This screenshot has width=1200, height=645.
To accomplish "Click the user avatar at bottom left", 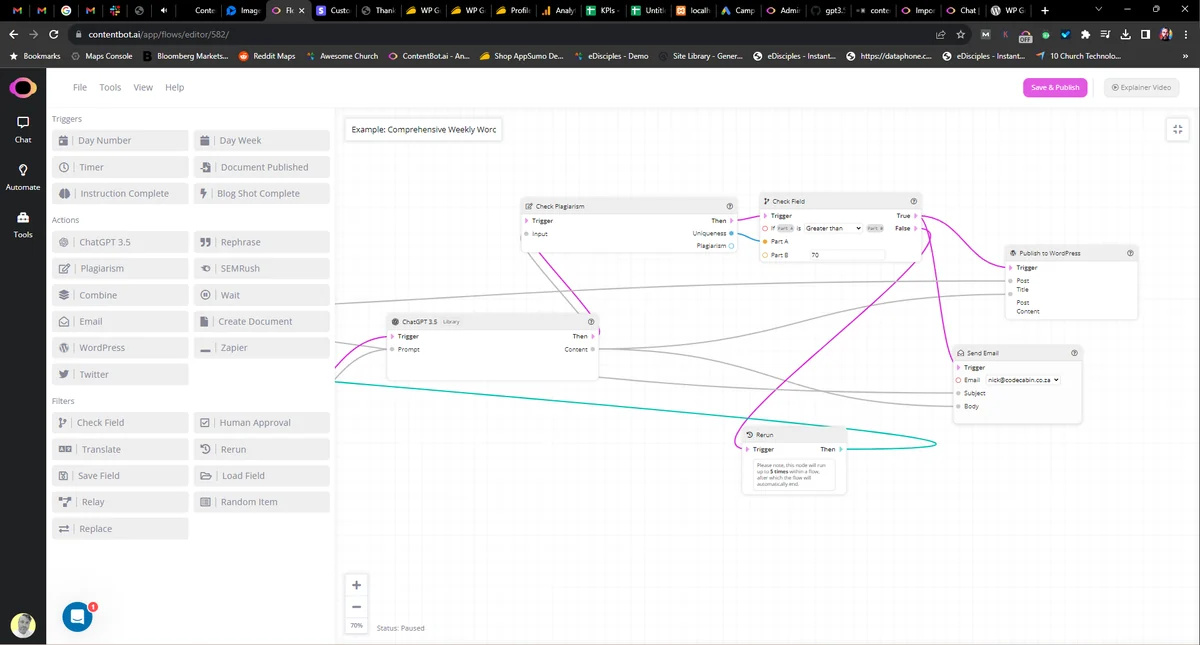I will coord(23,626).
